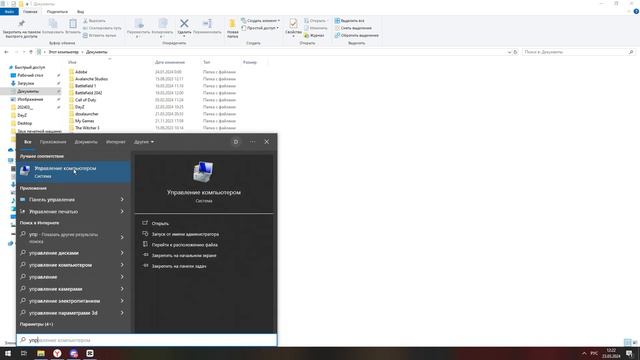Open File Explorer taskbar icon
Image resolution: width=640 pixels, height=360 pixels.
tap(41, 353)
